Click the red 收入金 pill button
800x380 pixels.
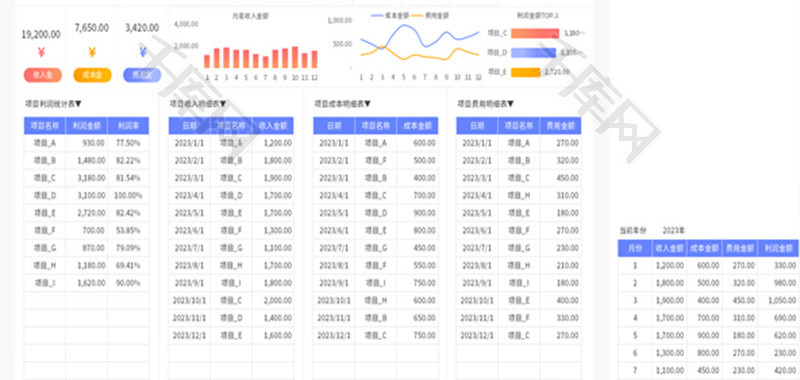click(x=42, y=75)
